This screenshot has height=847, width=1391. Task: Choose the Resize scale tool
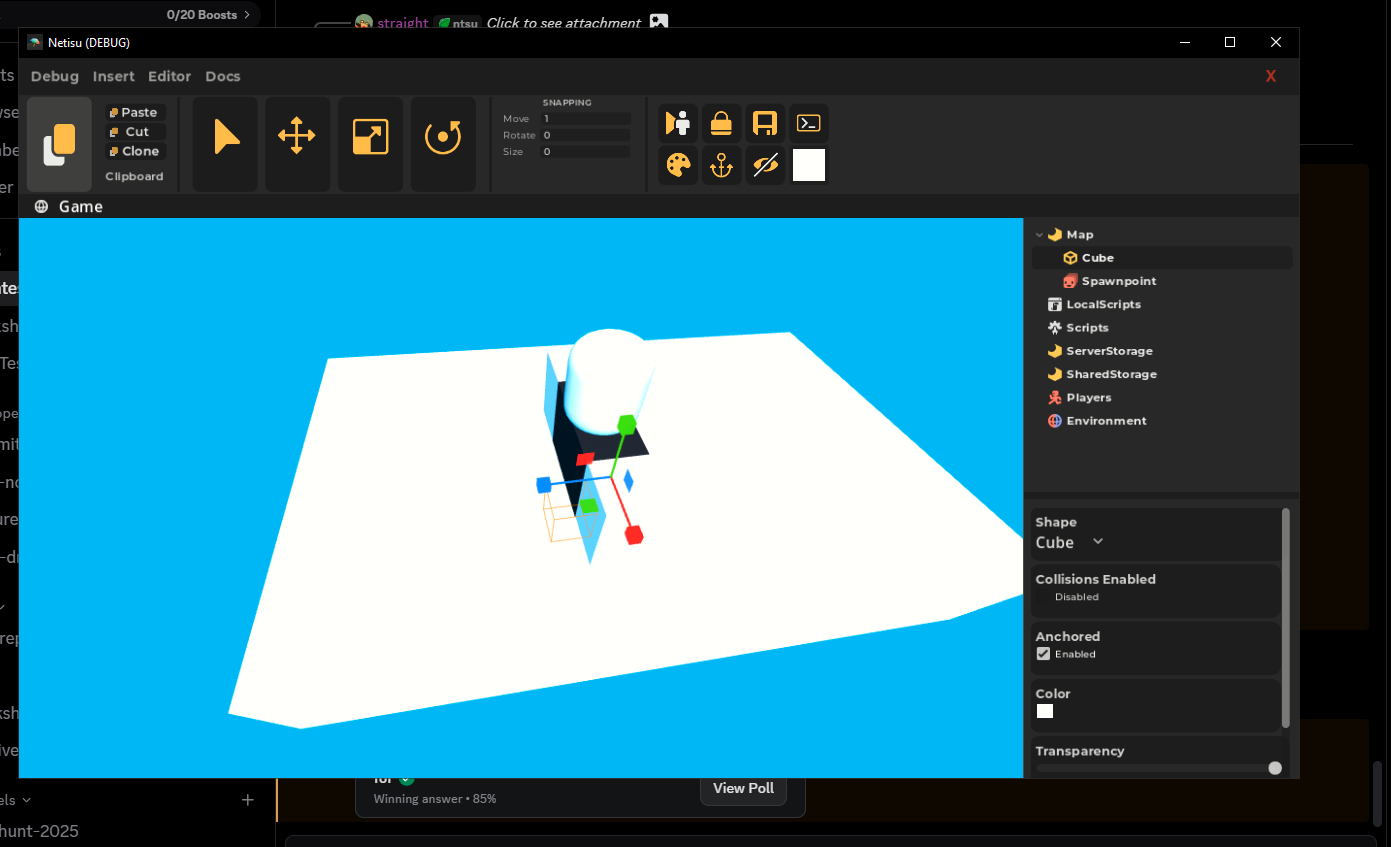pyautogui.click(x=370, y=137)
